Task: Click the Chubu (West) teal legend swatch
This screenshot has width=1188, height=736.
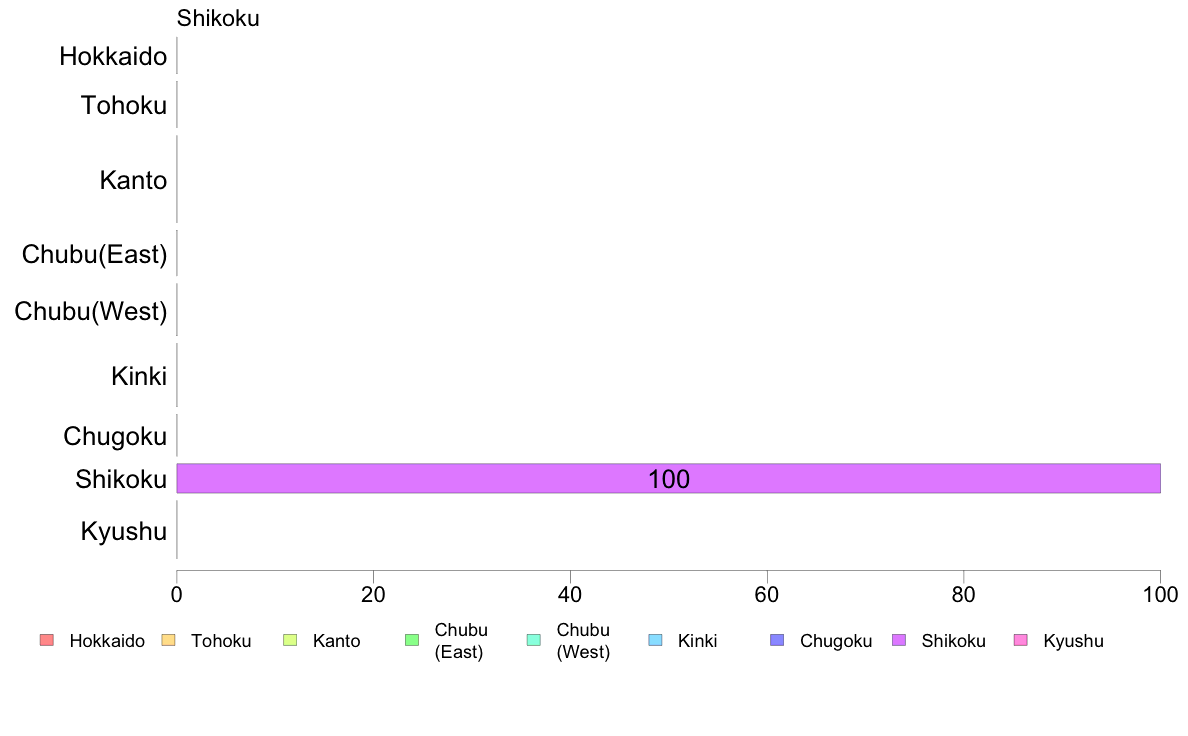Action: point(533,640)
